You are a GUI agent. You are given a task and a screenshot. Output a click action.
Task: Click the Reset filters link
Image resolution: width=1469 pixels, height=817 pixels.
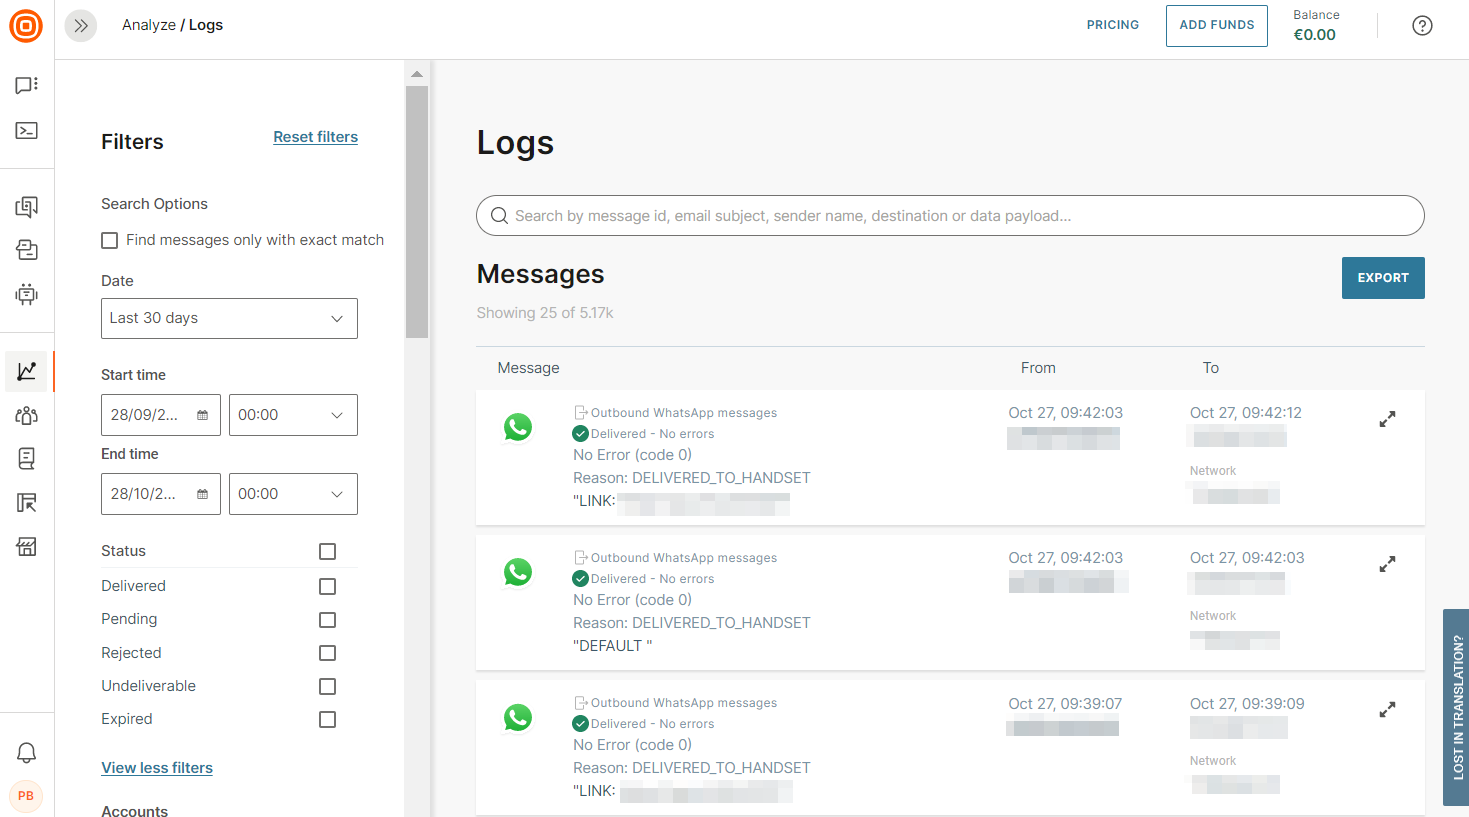pyautogui.click(x=315, y=137)
